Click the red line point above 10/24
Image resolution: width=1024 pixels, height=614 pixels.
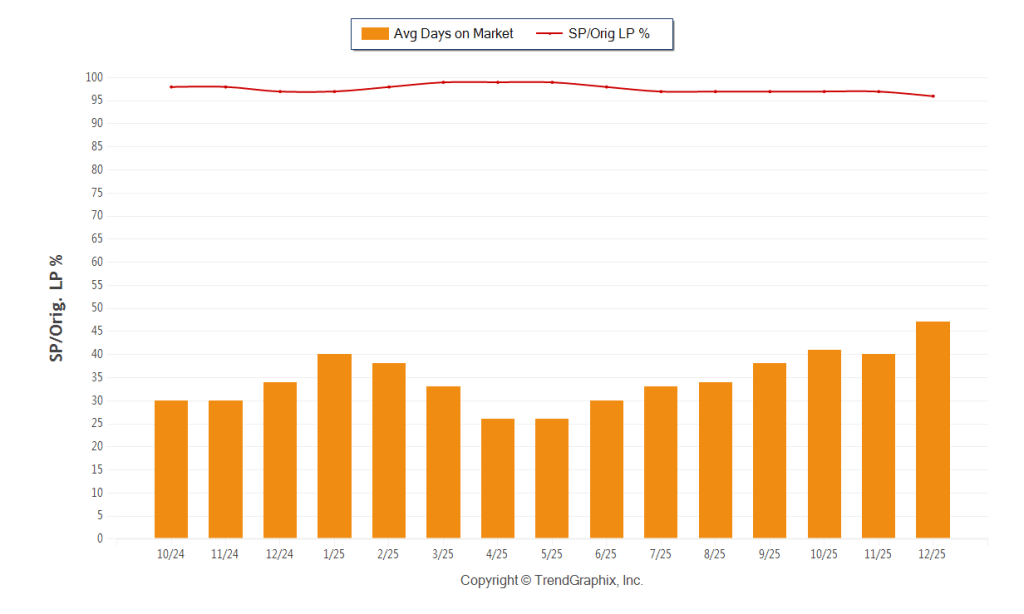pos(171,87)
